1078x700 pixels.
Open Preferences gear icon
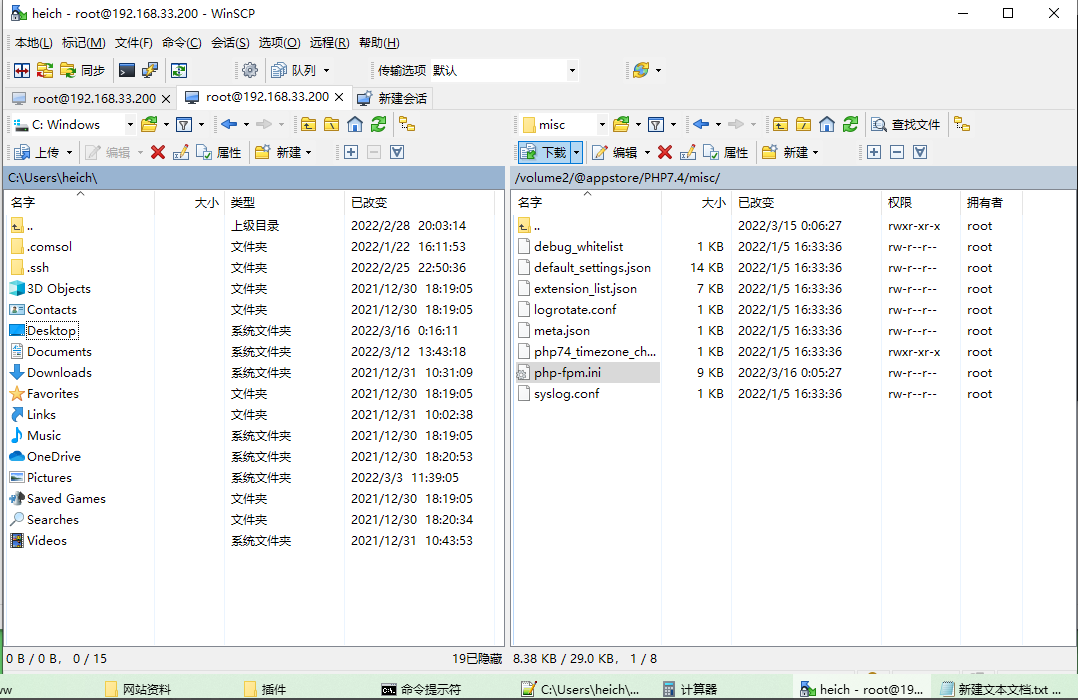(x=250, y=70)
